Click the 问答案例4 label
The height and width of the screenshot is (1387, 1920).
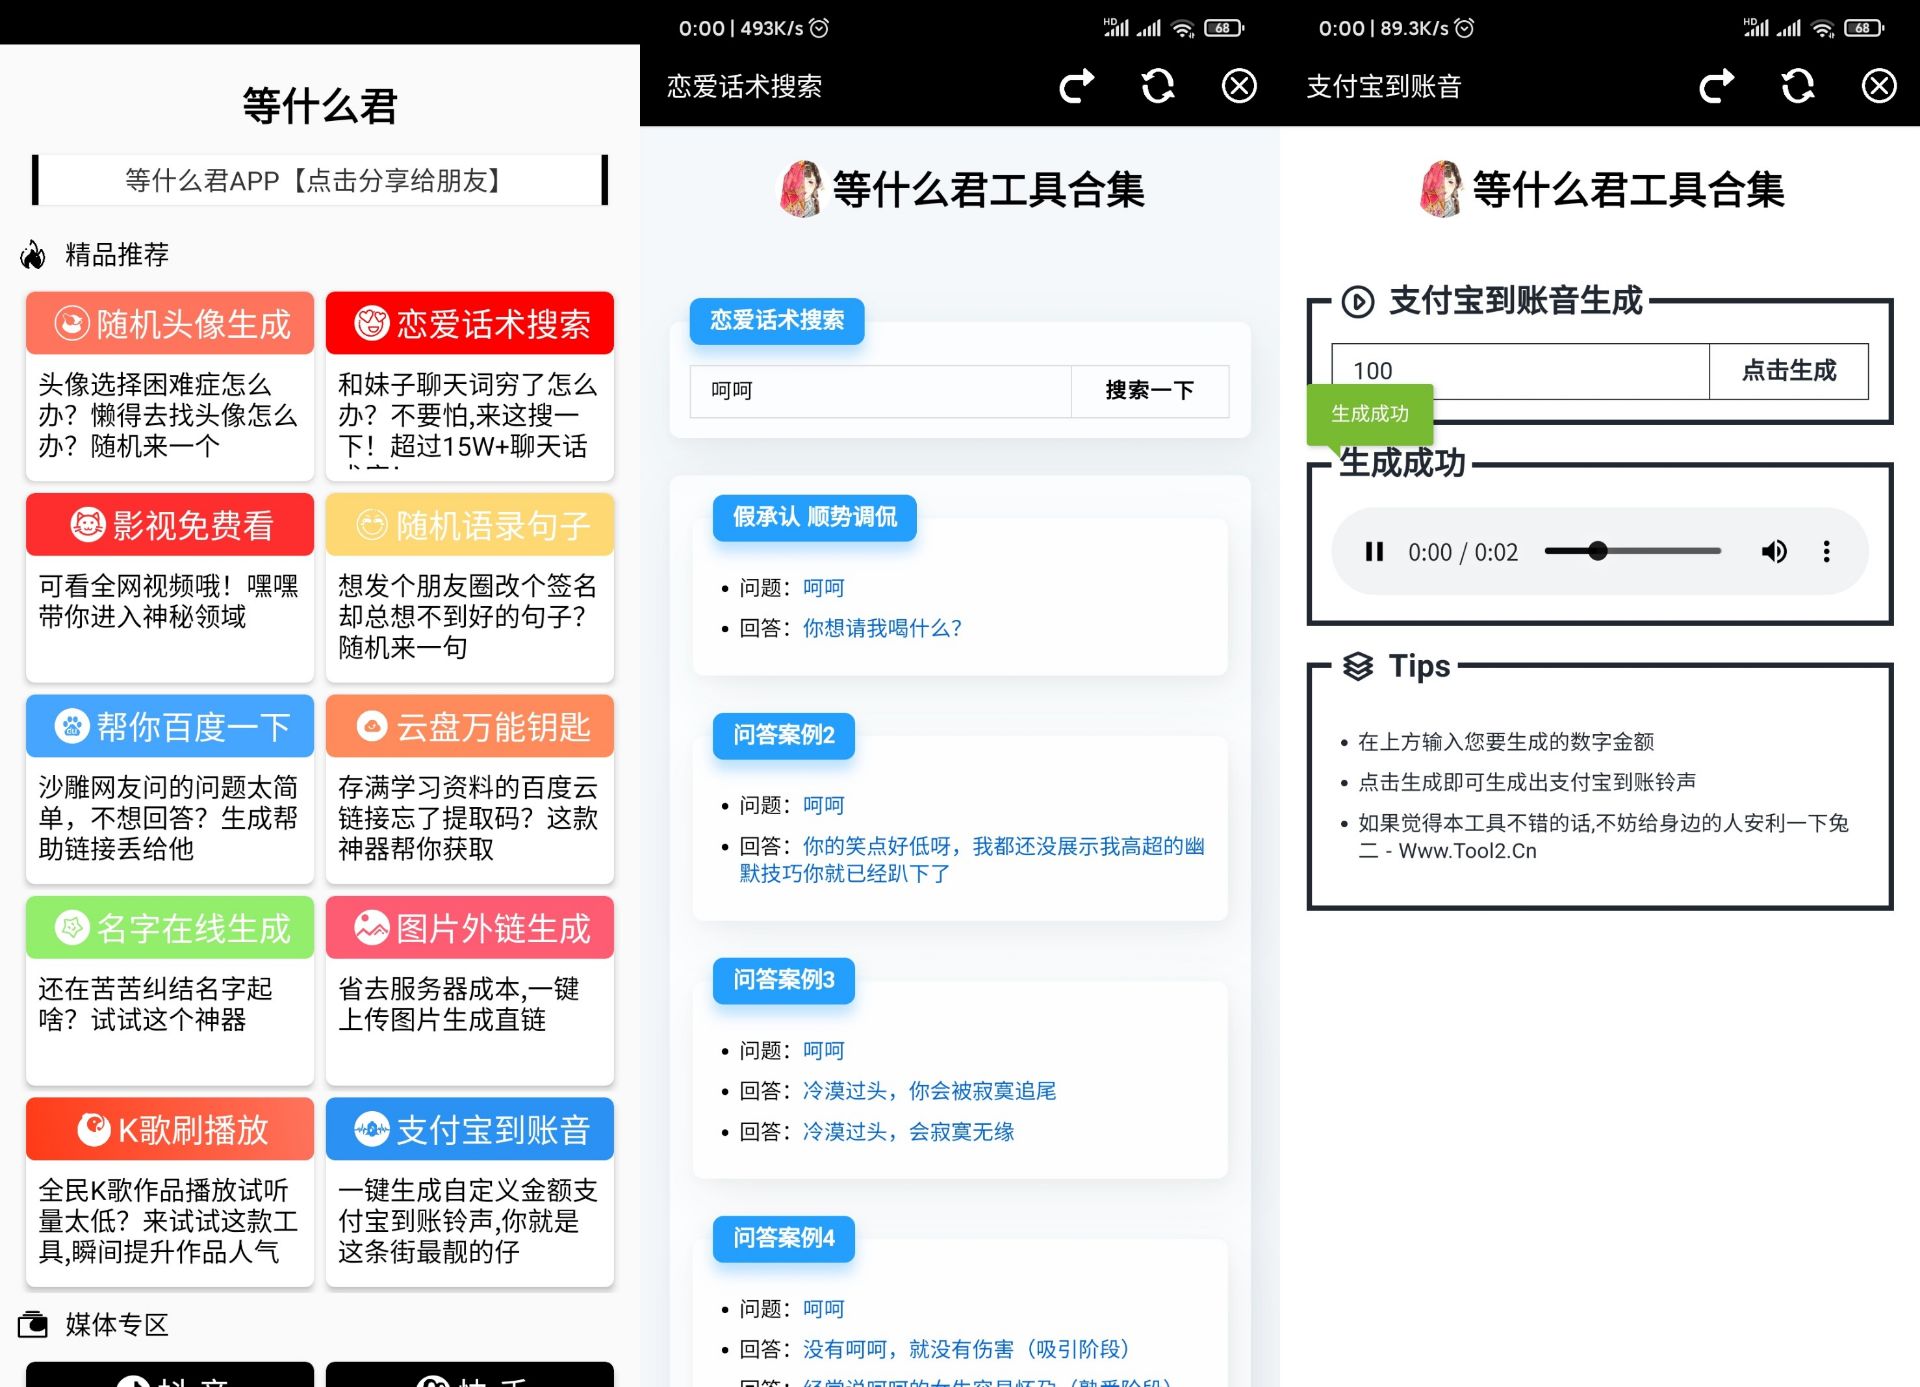[784, 1239]
